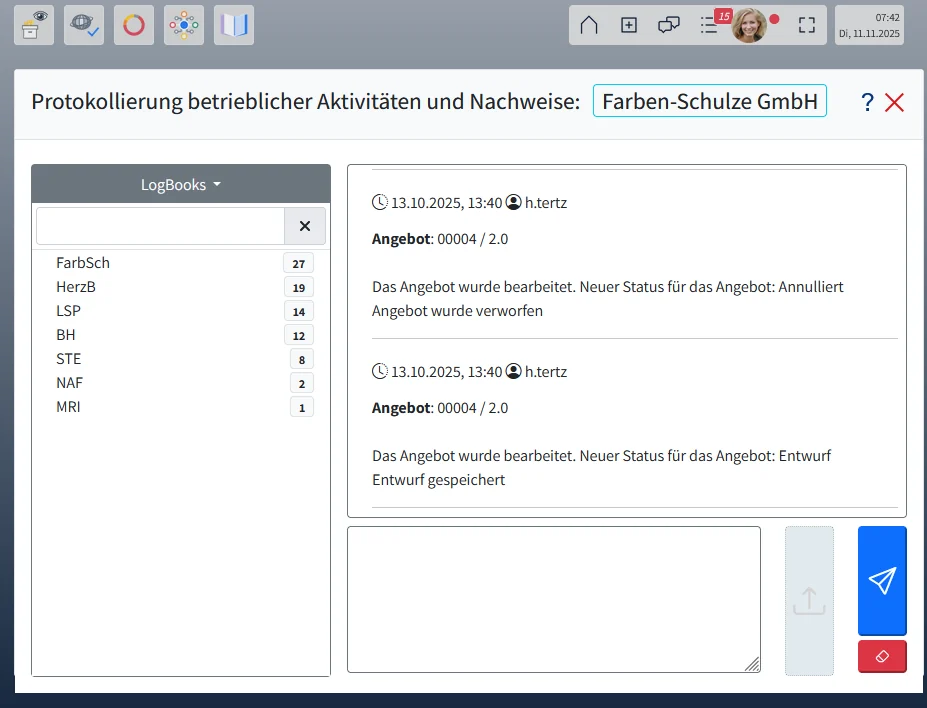Click the globe with checkmark icon

point(83,24)
